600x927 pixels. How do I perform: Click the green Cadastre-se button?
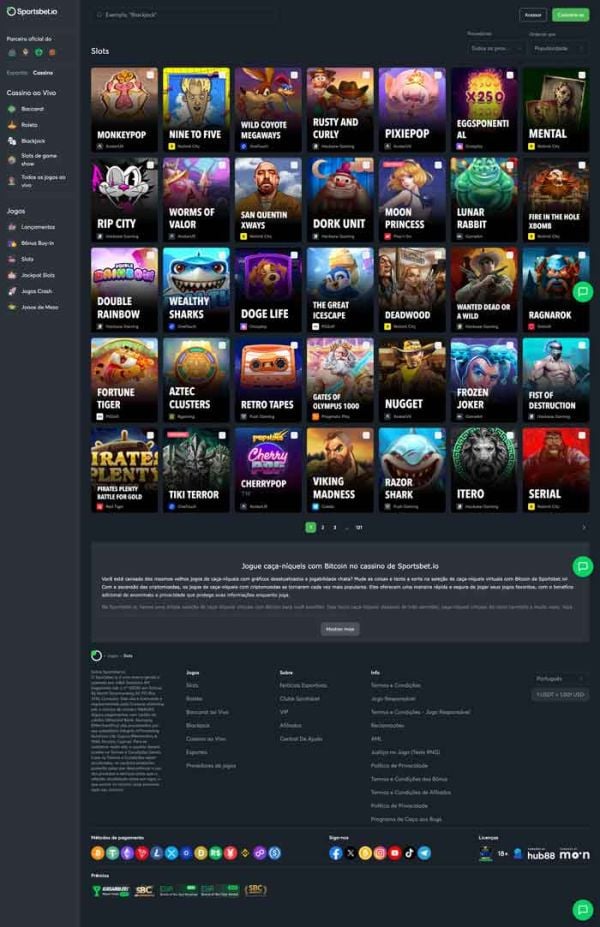tap(570, 15)
